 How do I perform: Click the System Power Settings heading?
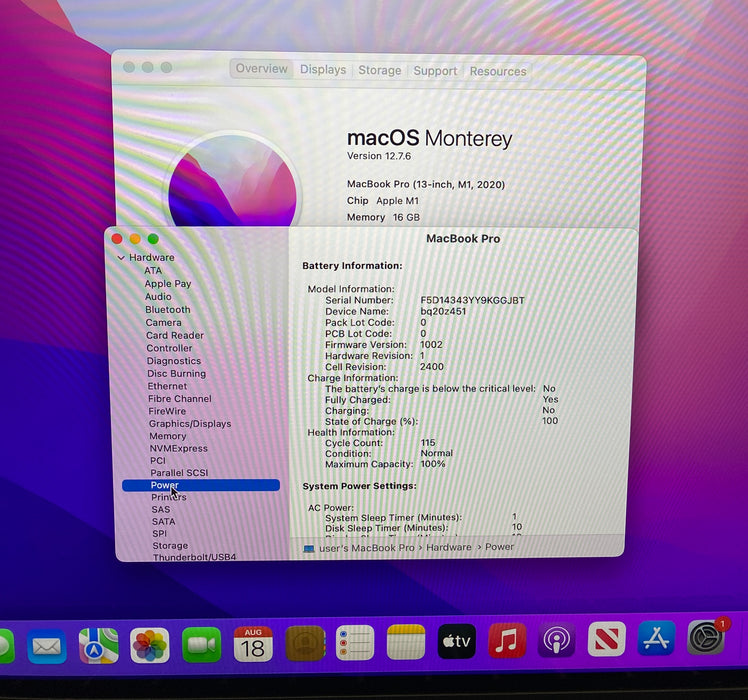tap(360, 486)
